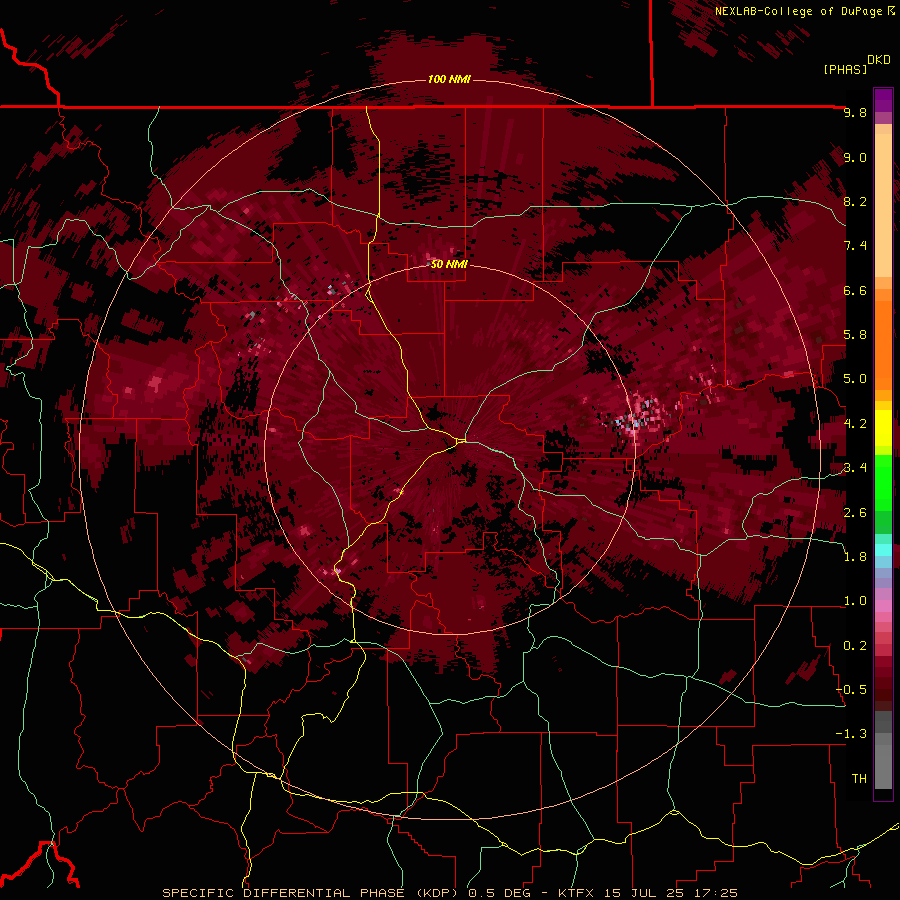Pick the cyan segment of the color bar
This screenshot has width=900, height=900.
click(883, 550)
